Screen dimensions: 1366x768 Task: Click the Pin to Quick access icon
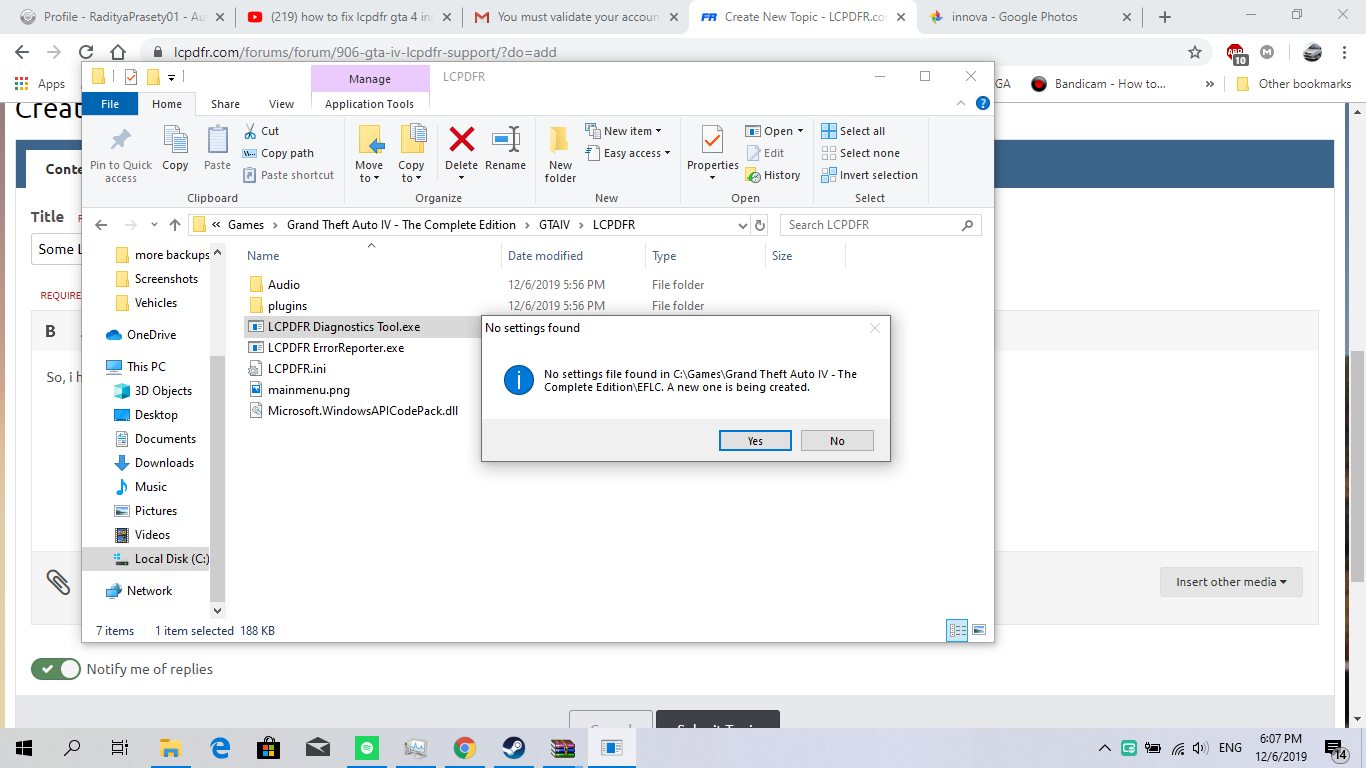tap(121, 141)
